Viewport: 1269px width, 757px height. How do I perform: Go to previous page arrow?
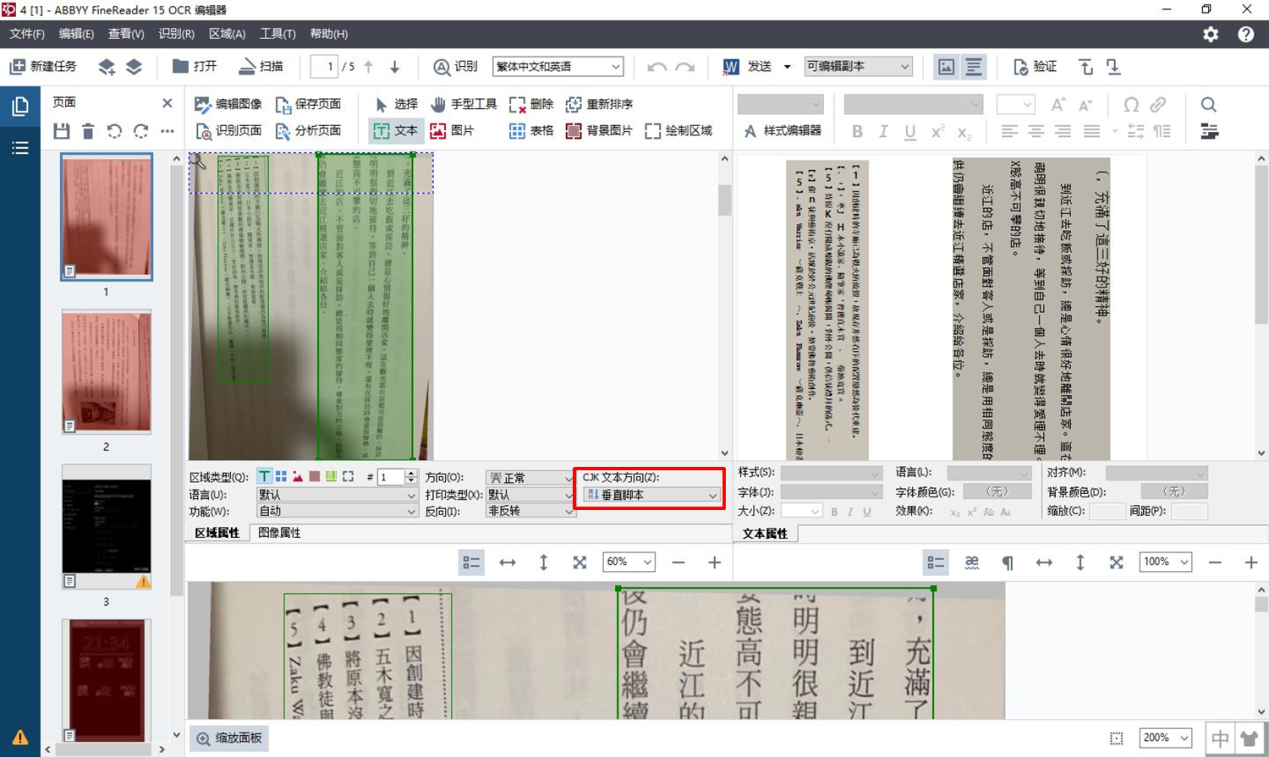click(369, 67)
